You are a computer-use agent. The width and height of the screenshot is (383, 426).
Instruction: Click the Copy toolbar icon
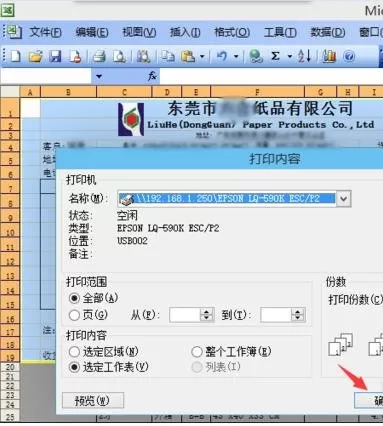pyautogui.click(x=168, y=56)
